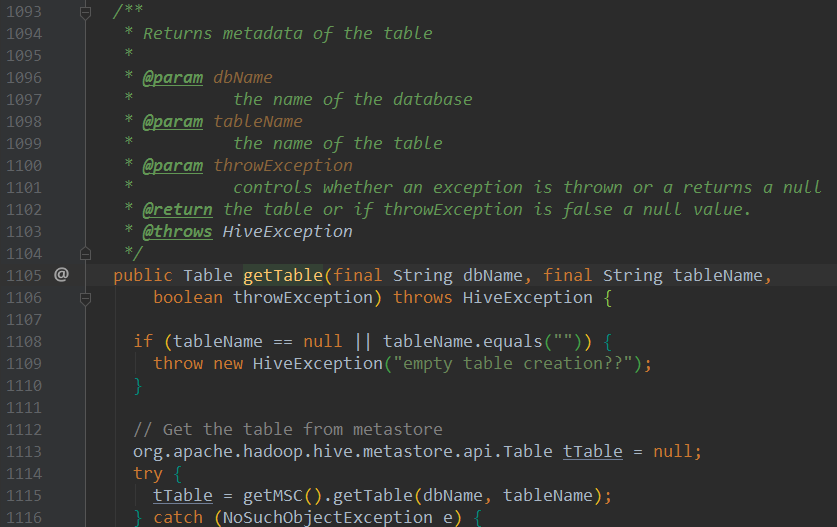Click the tTable variable declaration on line 1113
837x527 pixels.
[592, 451]
